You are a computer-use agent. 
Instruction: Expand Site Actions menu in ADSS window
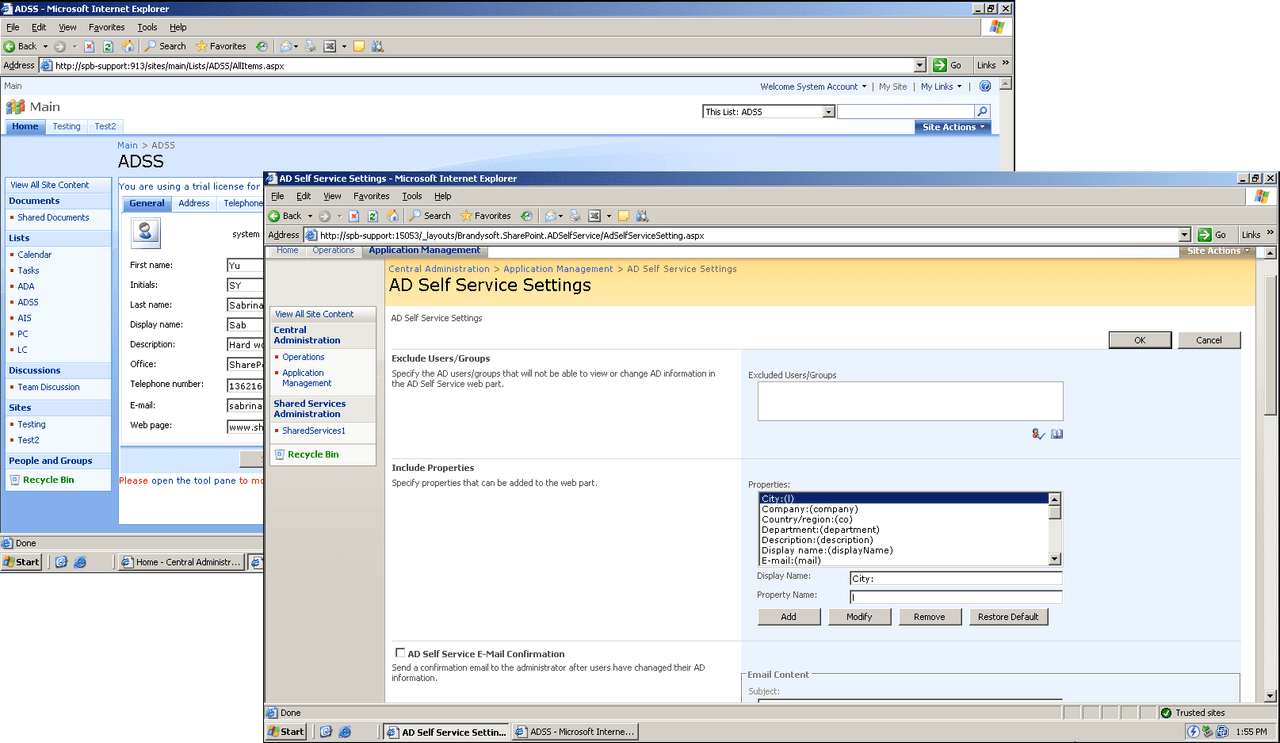[954, 127]
